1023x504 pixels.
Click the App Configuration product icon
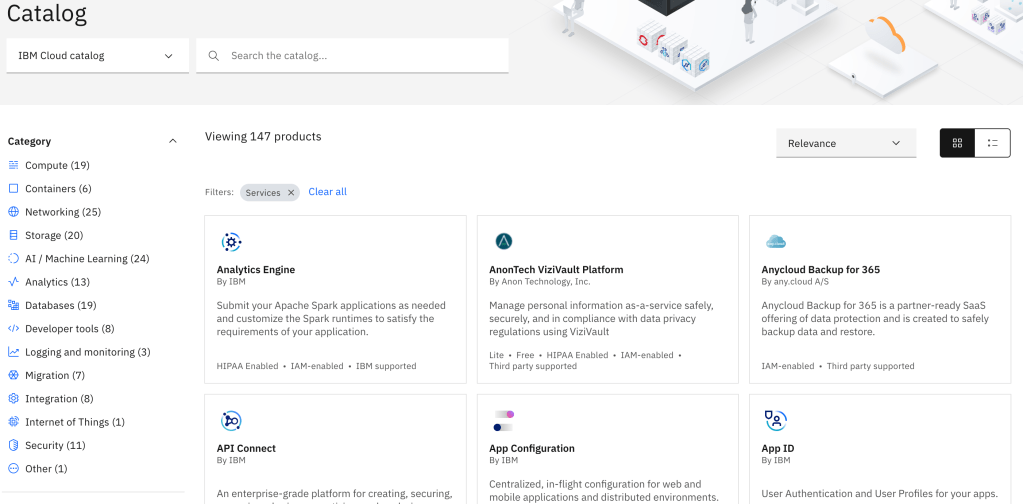[x=504, y=421]
